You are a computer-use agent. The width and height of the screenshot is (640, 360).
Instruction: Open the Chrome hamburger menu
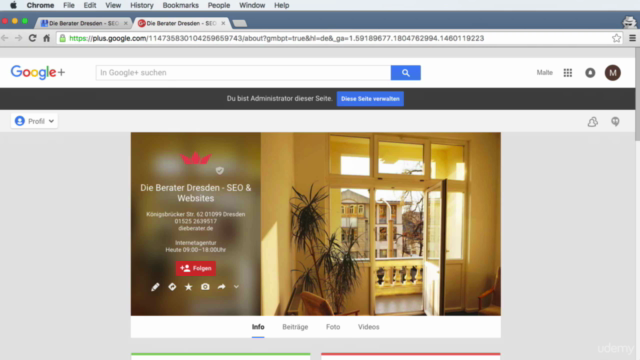coord(632,38)
